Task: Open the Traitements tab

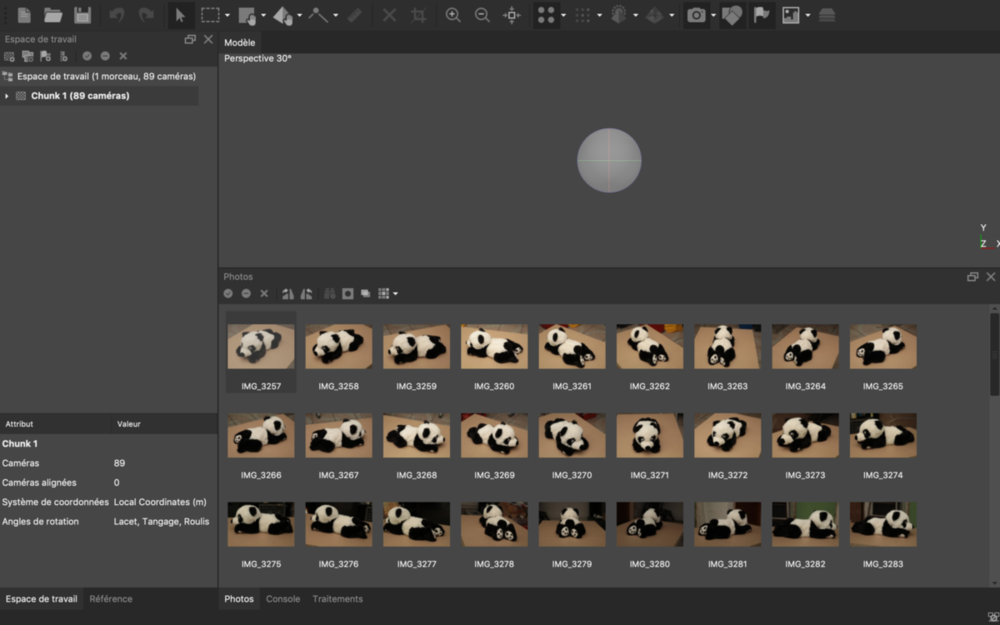Action: [x=337, y=599]
